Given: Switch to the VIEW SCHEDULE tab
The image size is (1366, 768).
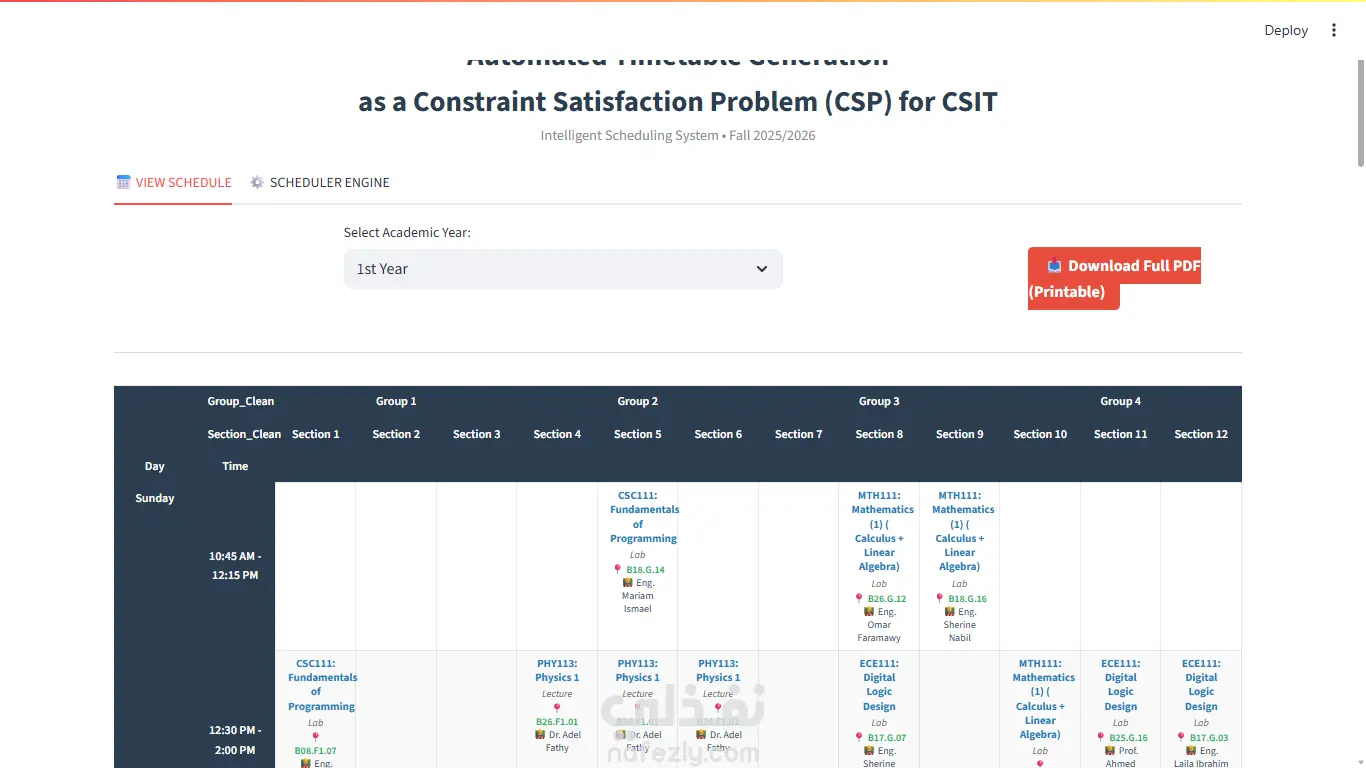Looking at the screenshot, I should coord(173,182).
